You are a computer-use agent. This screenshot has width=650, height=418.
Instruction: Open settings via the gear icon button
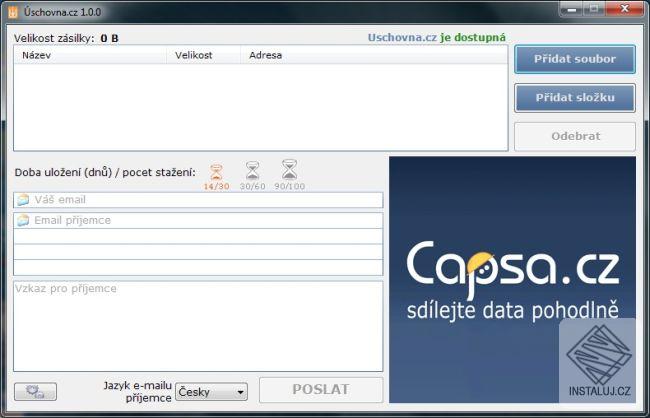tap(35, 391)
